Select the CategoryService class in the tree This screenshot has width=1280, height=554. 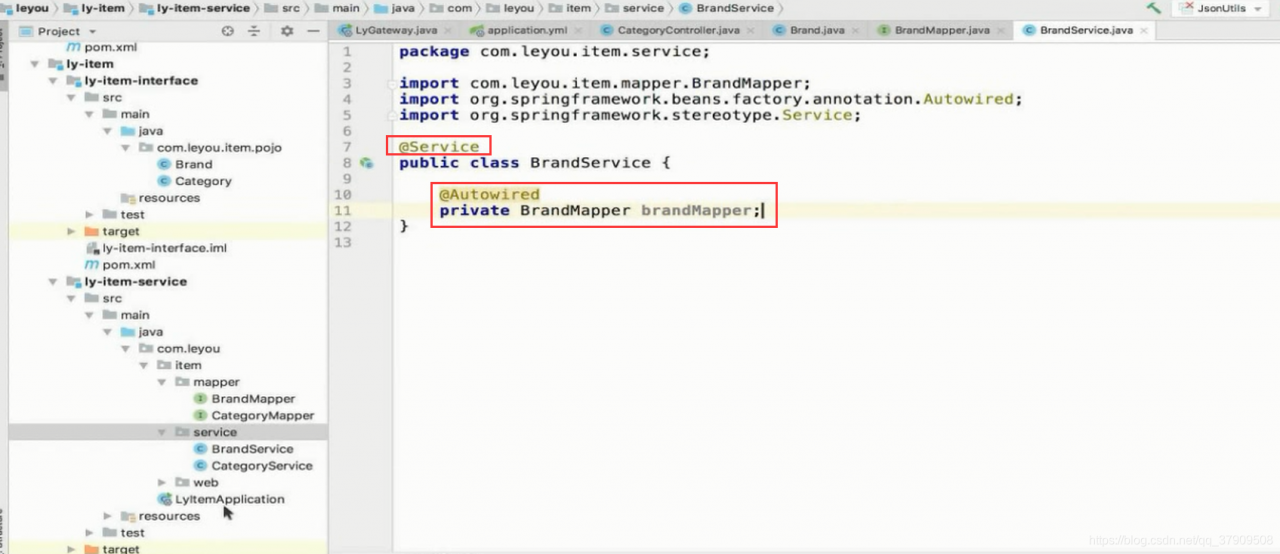262,466
